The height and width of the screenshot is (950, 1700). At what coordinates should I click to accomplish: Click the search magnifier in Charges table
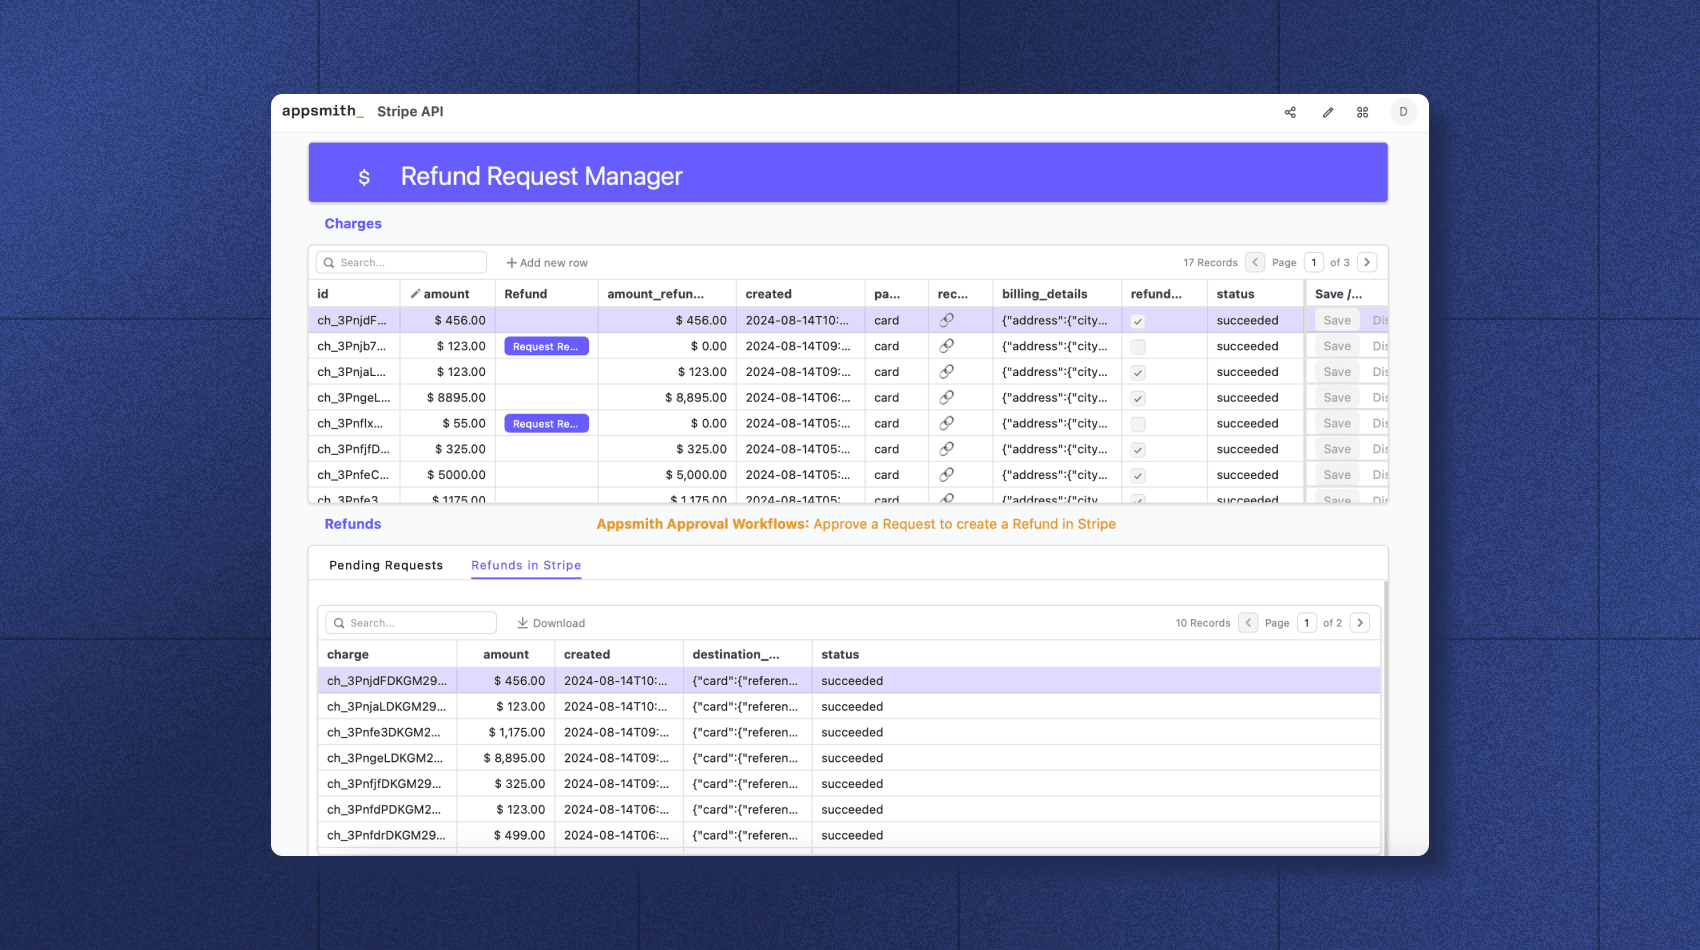[x=330, y=262]
